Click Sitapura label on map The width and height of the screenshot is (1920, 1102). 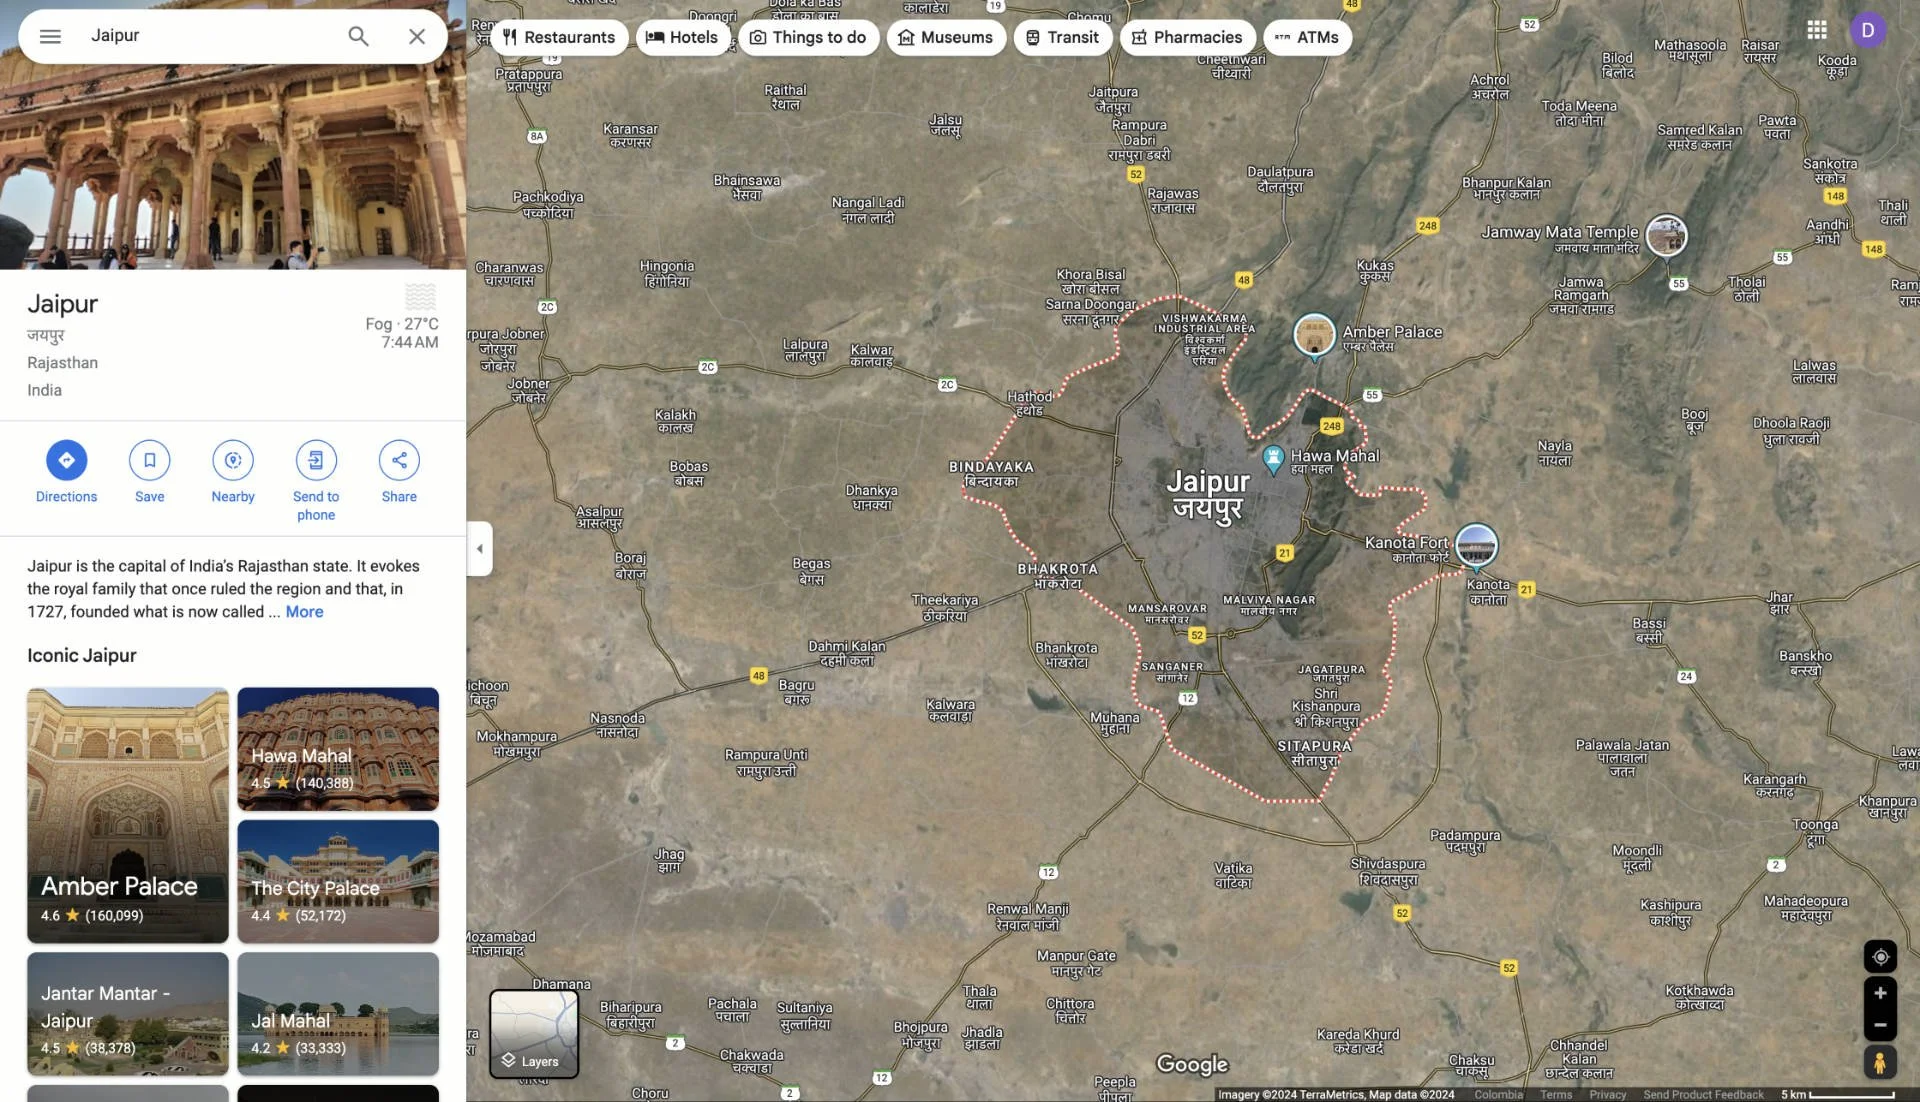click(x=1314, y=753)
